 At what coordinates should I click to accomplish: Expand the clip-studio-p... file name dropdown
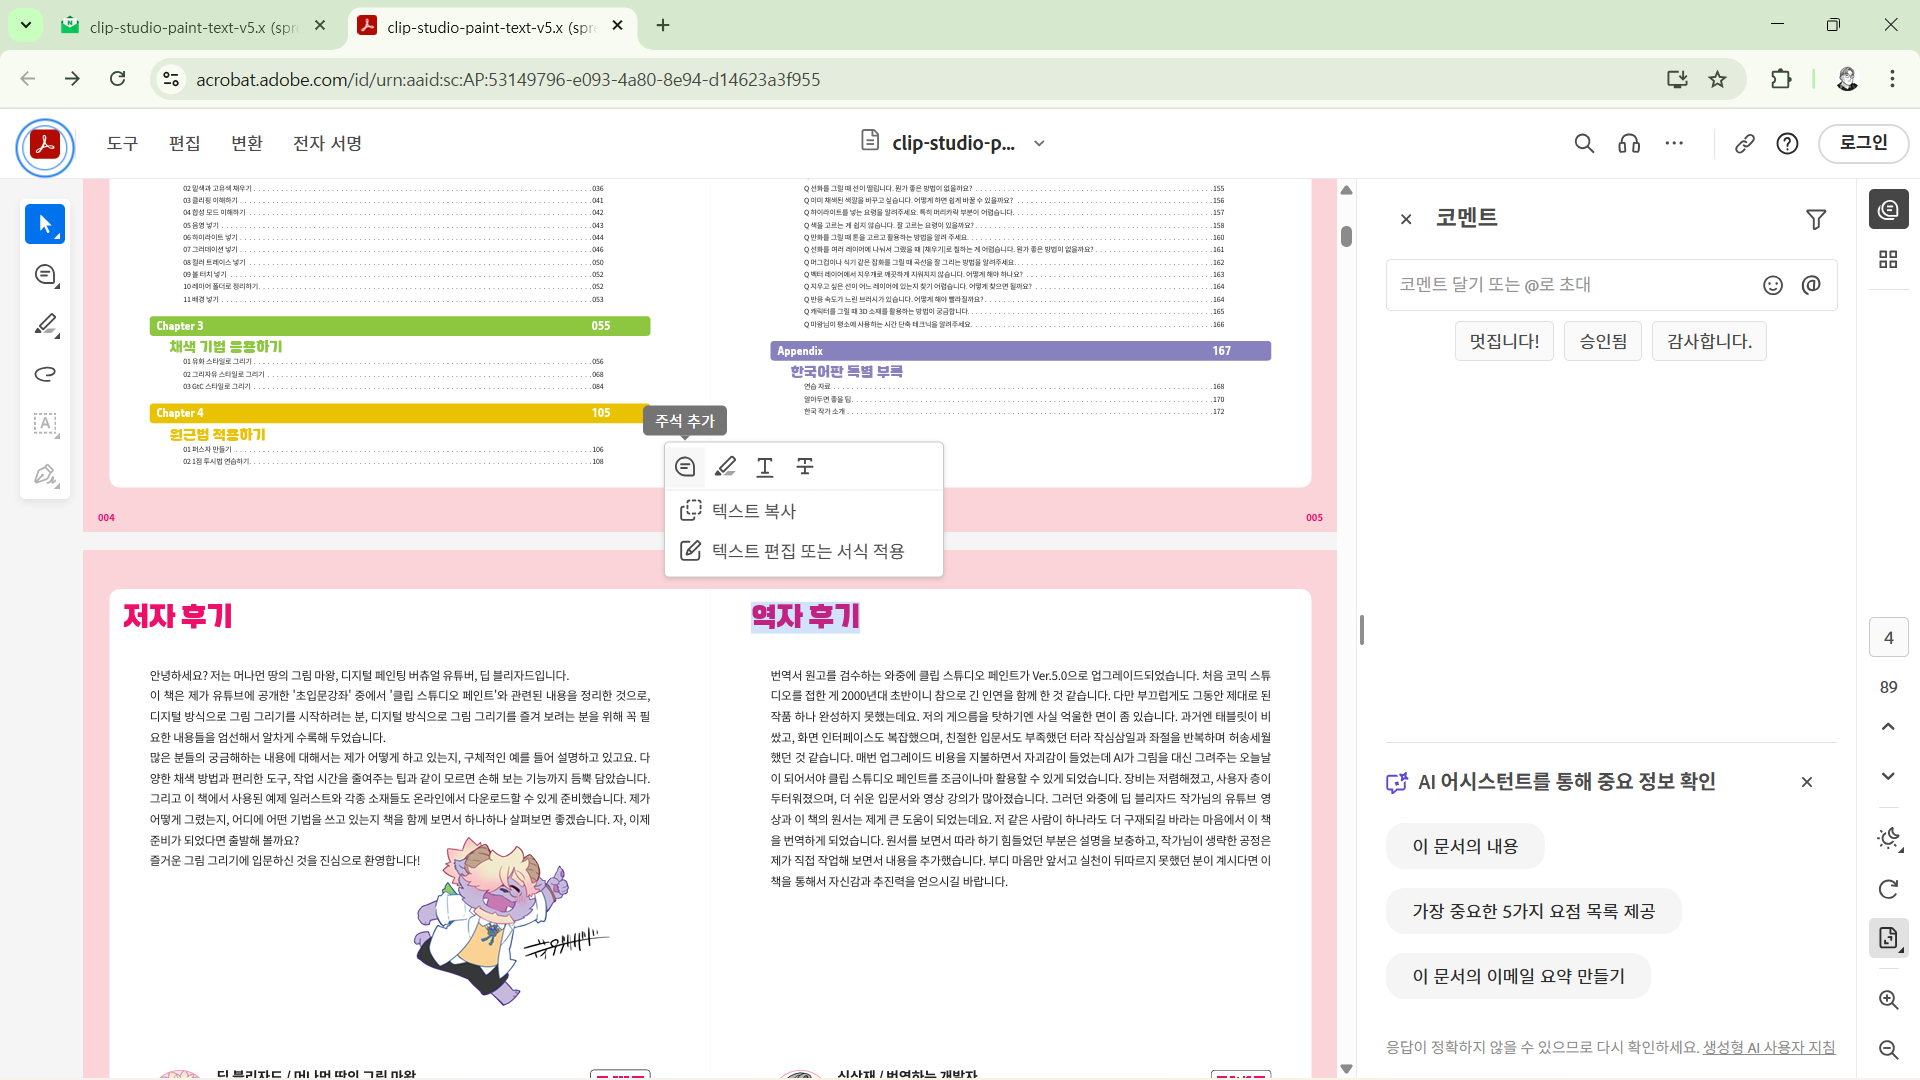tap(1039, 143)
